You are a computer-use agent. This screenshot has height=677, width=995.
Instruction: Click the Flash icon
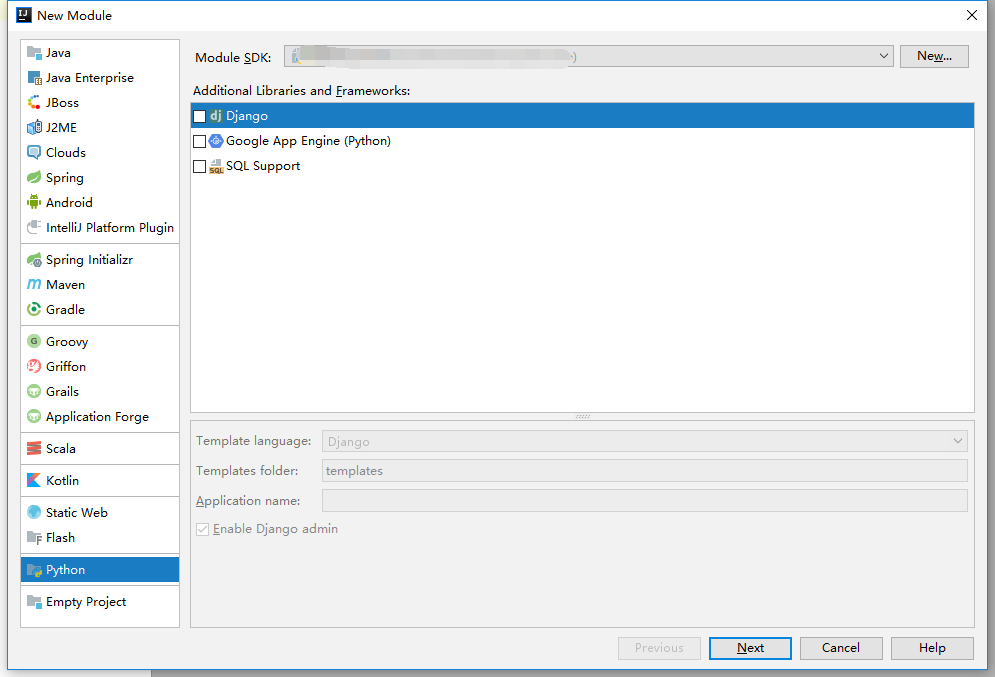34,537
